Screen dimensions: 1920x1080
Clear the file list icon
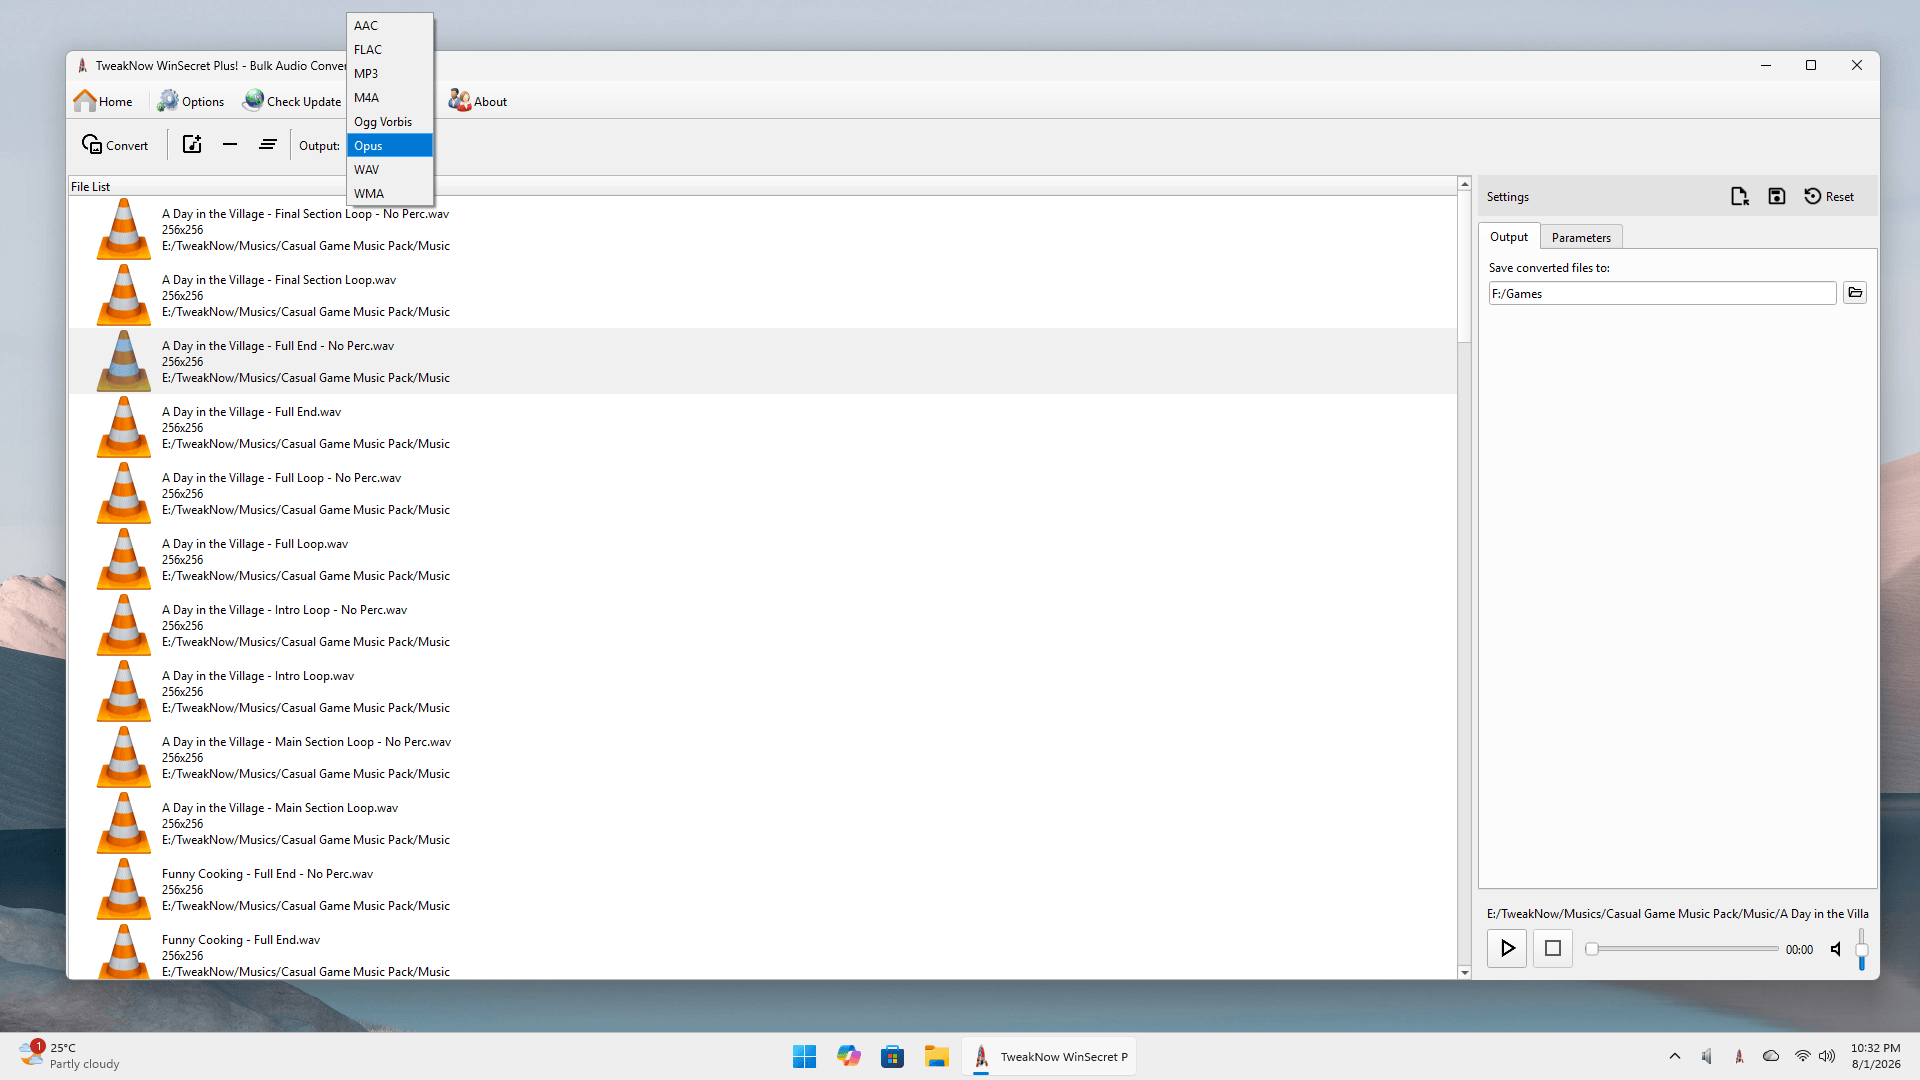268,145
